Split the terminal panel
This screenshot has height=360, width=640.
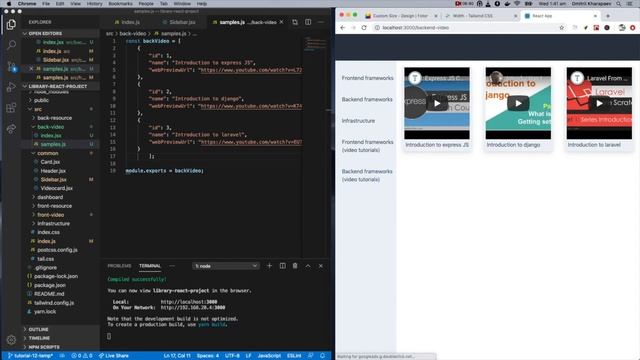(x=282, y=266)
